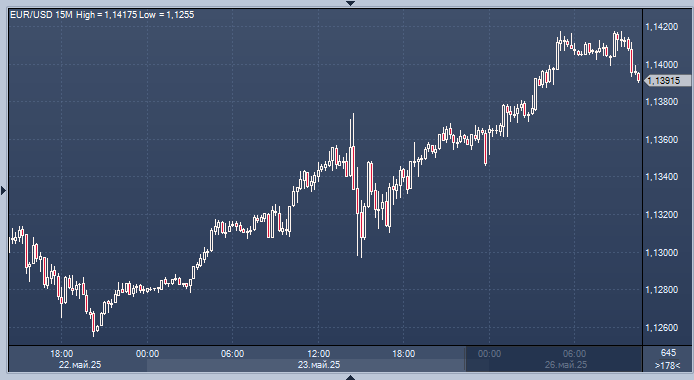694x380 pixels.
Task: Expand the top panel arrow above the chart
Action: pyautogui.click(x=351, y=4)
